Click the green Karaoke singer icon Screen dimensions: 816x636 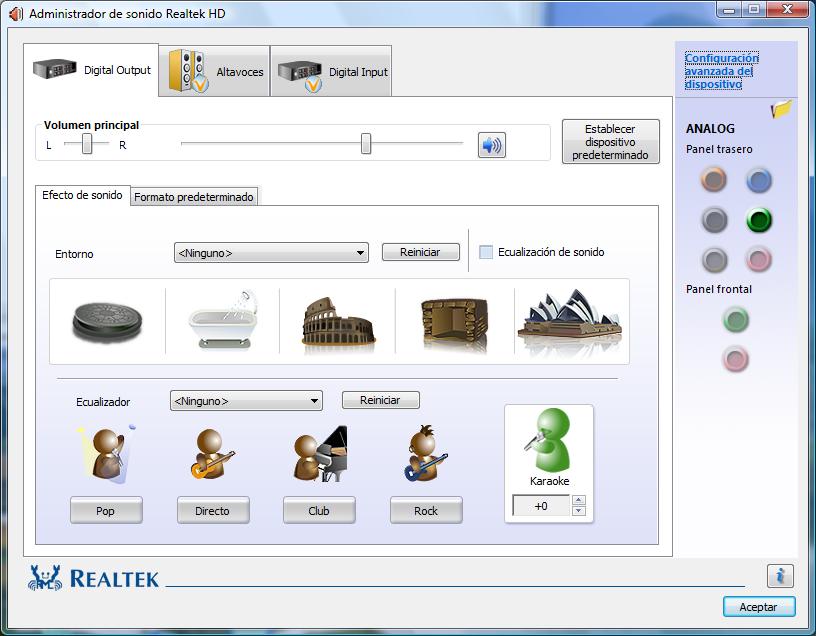548,440
